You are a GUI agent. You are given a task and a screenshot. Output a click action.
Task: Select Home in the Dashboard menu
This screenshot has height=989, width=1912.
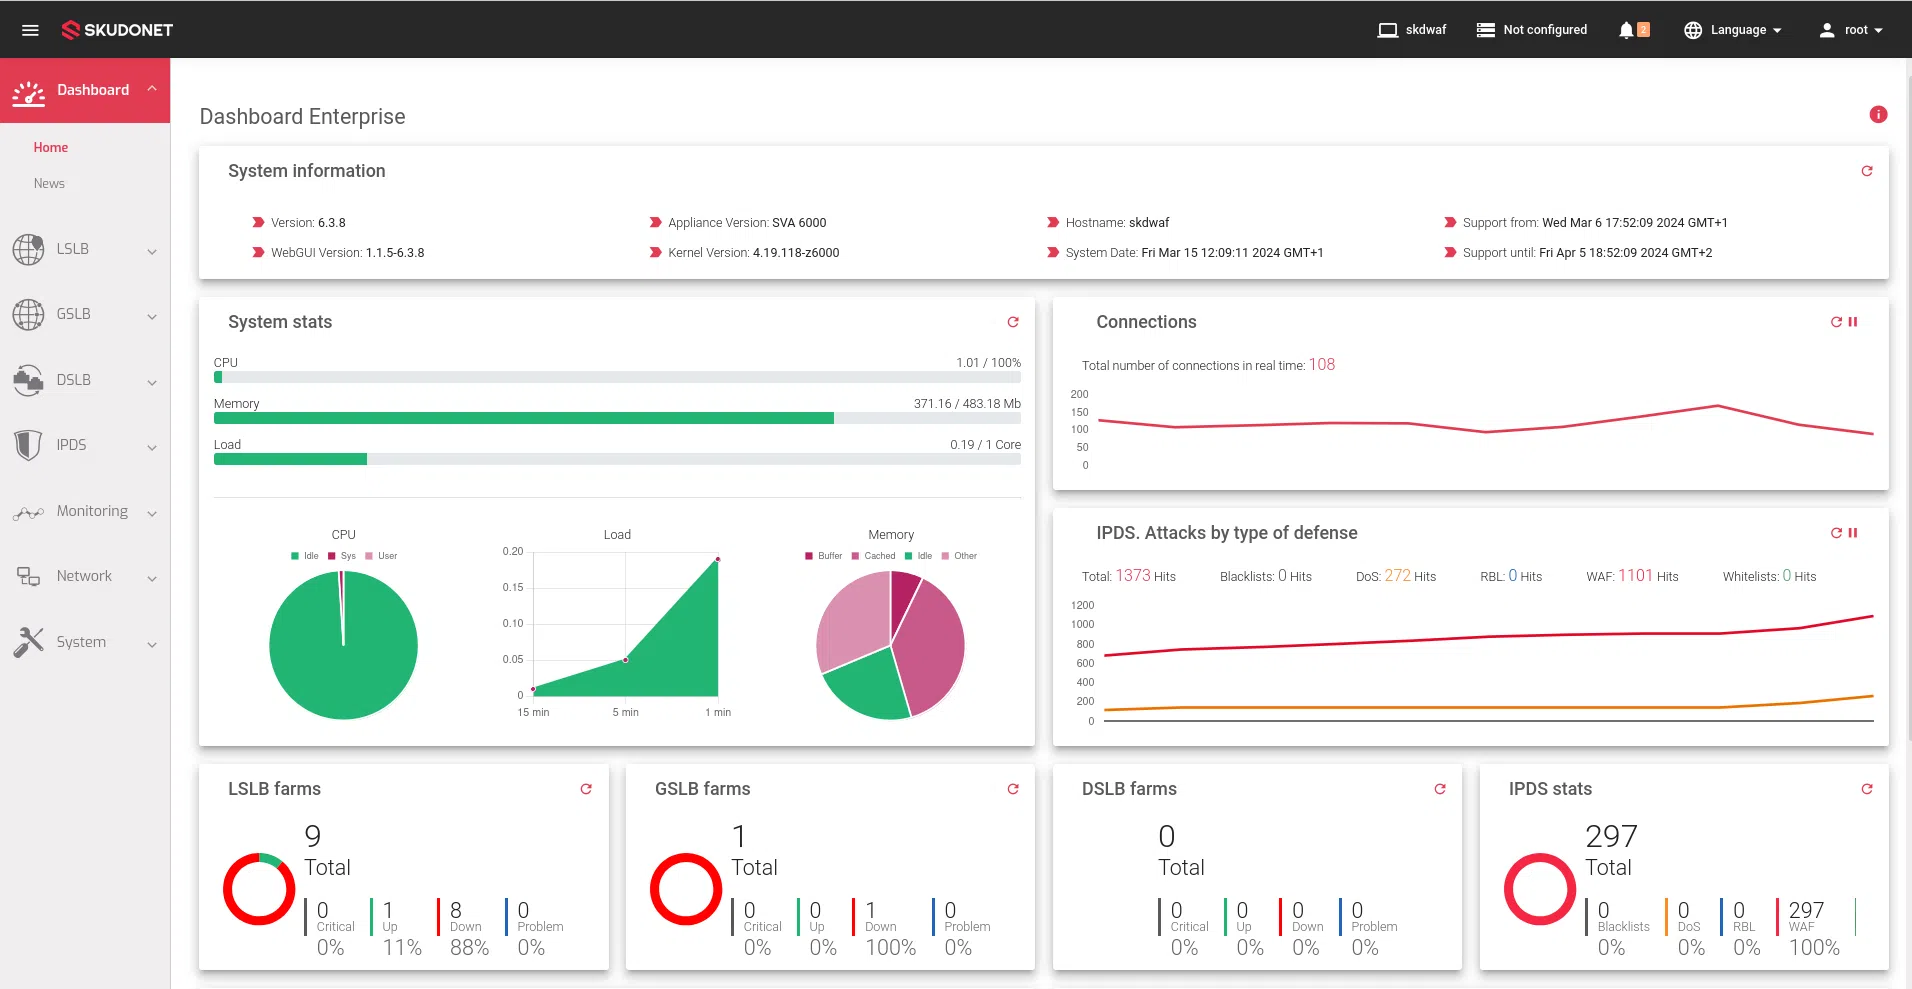tap(51, 147)
